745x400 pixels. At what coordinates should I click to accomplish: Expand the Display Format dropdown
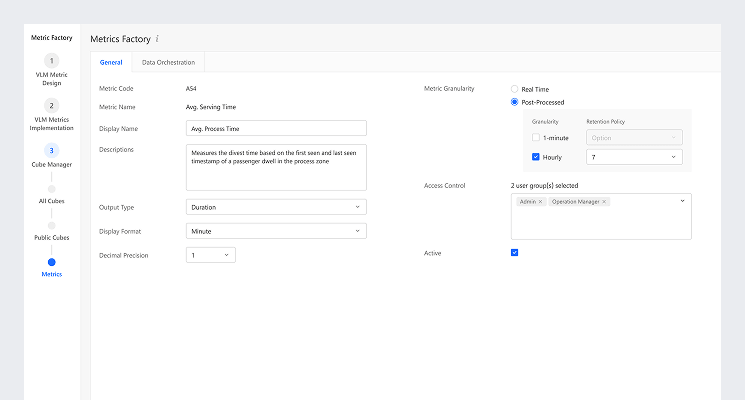pos(276,231)
